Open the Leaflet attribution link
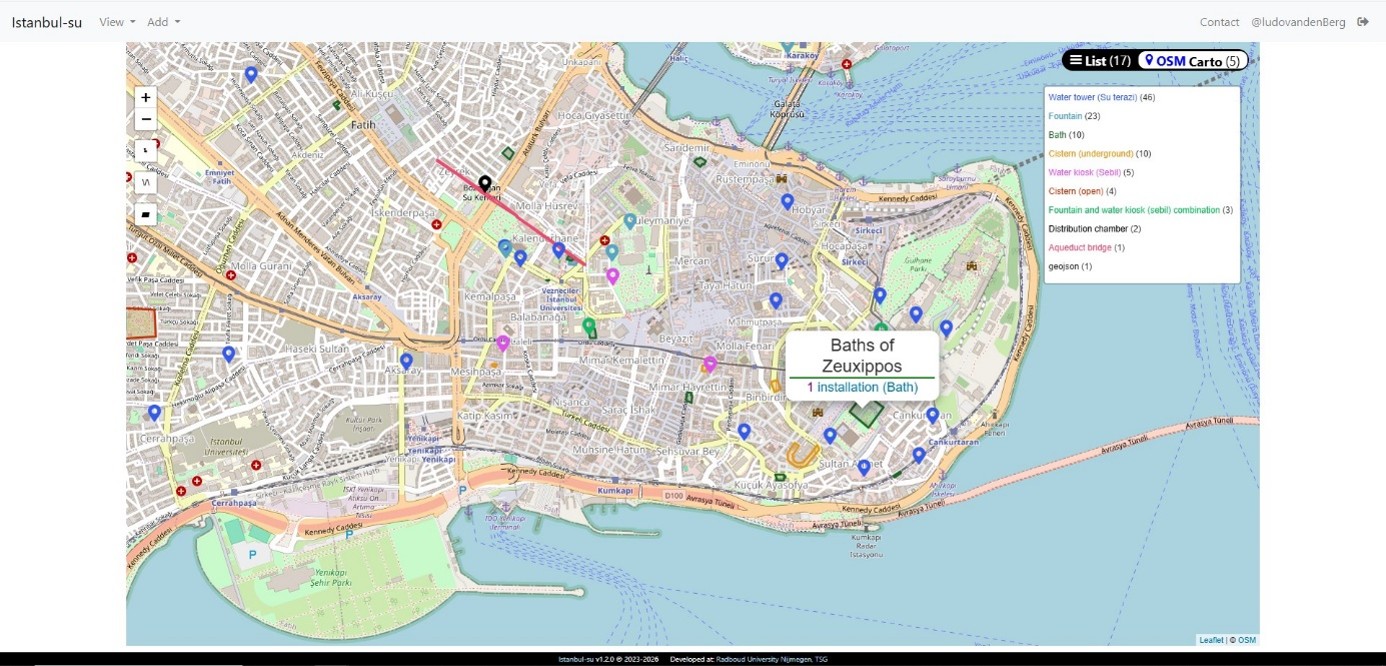Viewport: 1386px width, 666px height. (1211, 640)
